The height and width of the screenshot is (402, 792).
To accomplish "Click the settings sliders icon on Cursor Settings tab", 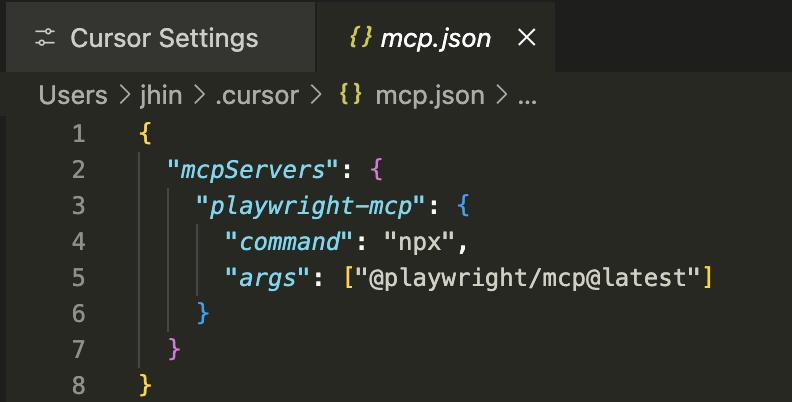I will (x=45, y=39).
